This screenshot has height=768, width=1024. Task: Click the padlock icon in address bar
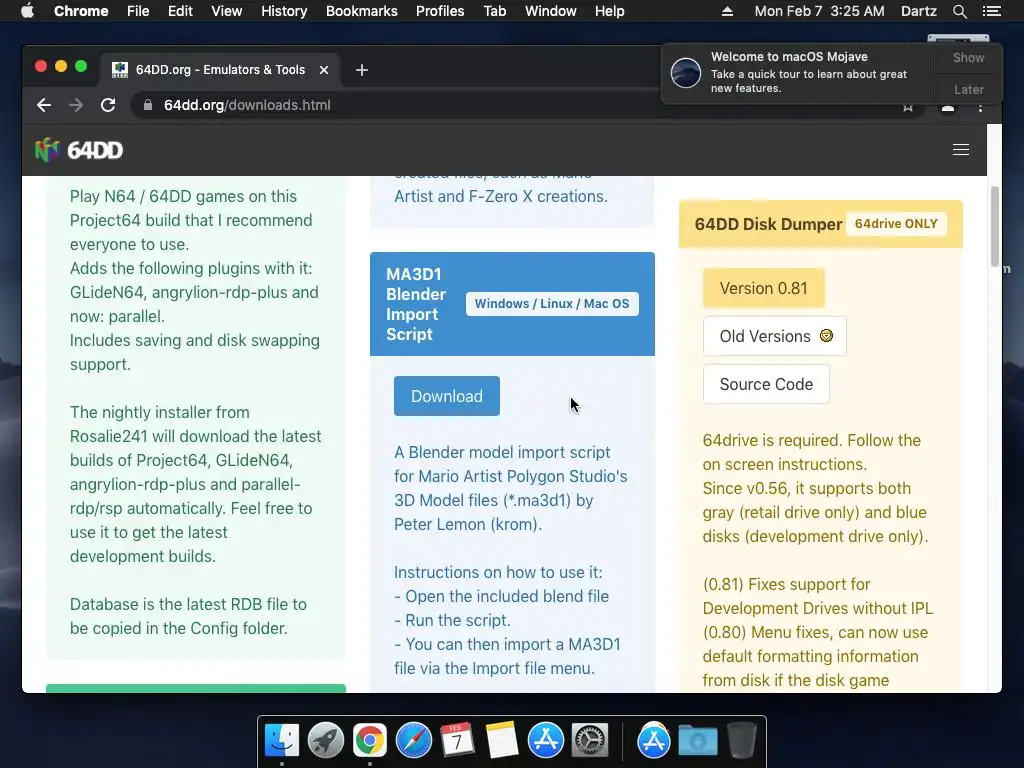point(148,105)
